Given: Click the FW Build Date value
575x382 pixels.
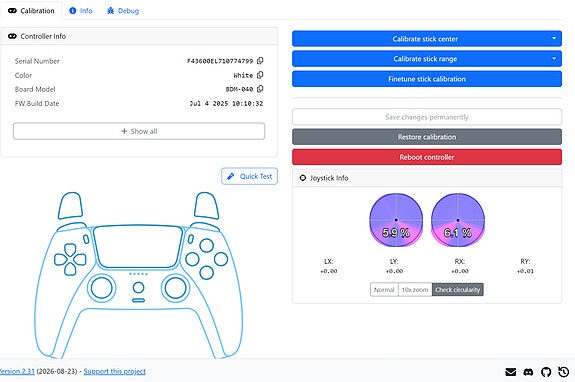Looking at the screenshot, I should [x=226, y=103].
